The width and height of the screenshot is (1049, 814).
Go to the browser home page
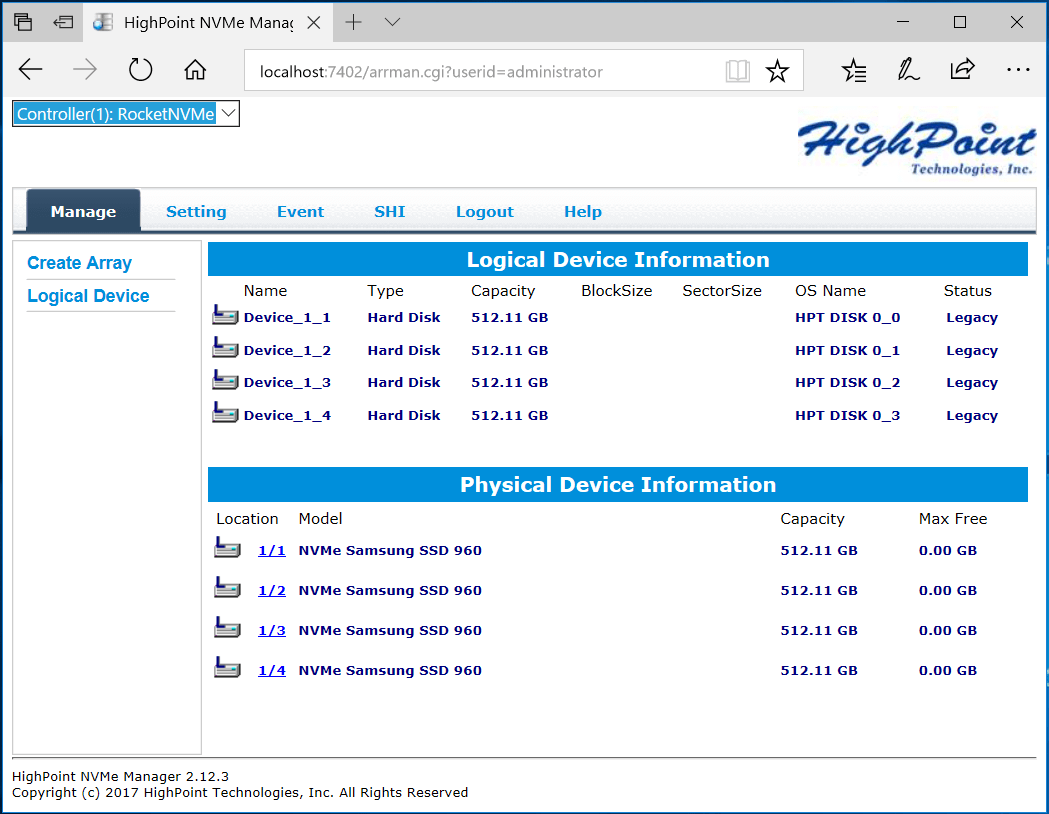(x=195, y=70)
